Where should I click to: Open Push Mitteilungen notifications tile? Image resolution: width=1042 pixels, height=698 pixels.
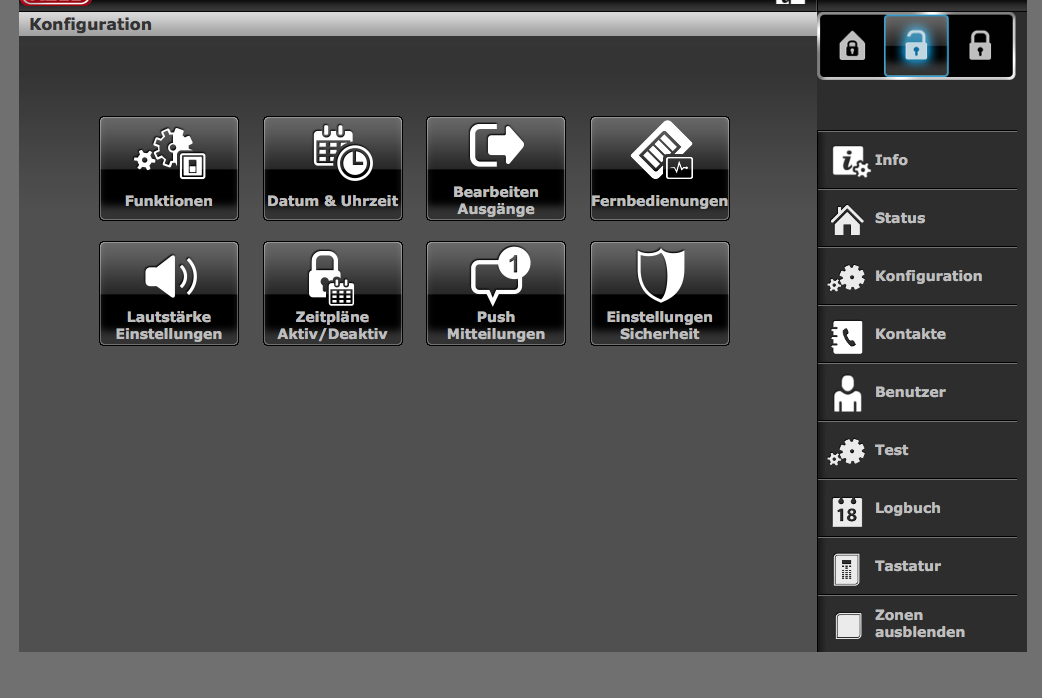coord(496,293)
